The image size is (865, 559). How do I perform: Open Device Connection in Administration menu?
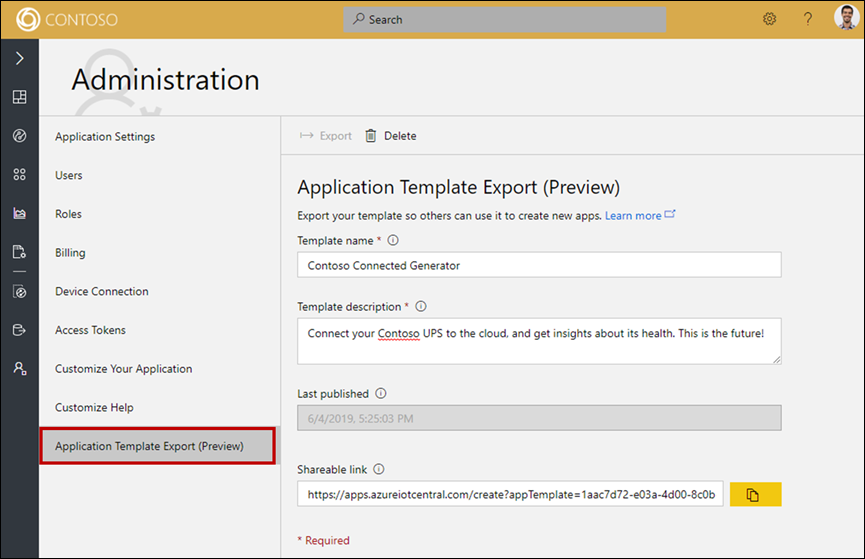(x=102, y=291)
